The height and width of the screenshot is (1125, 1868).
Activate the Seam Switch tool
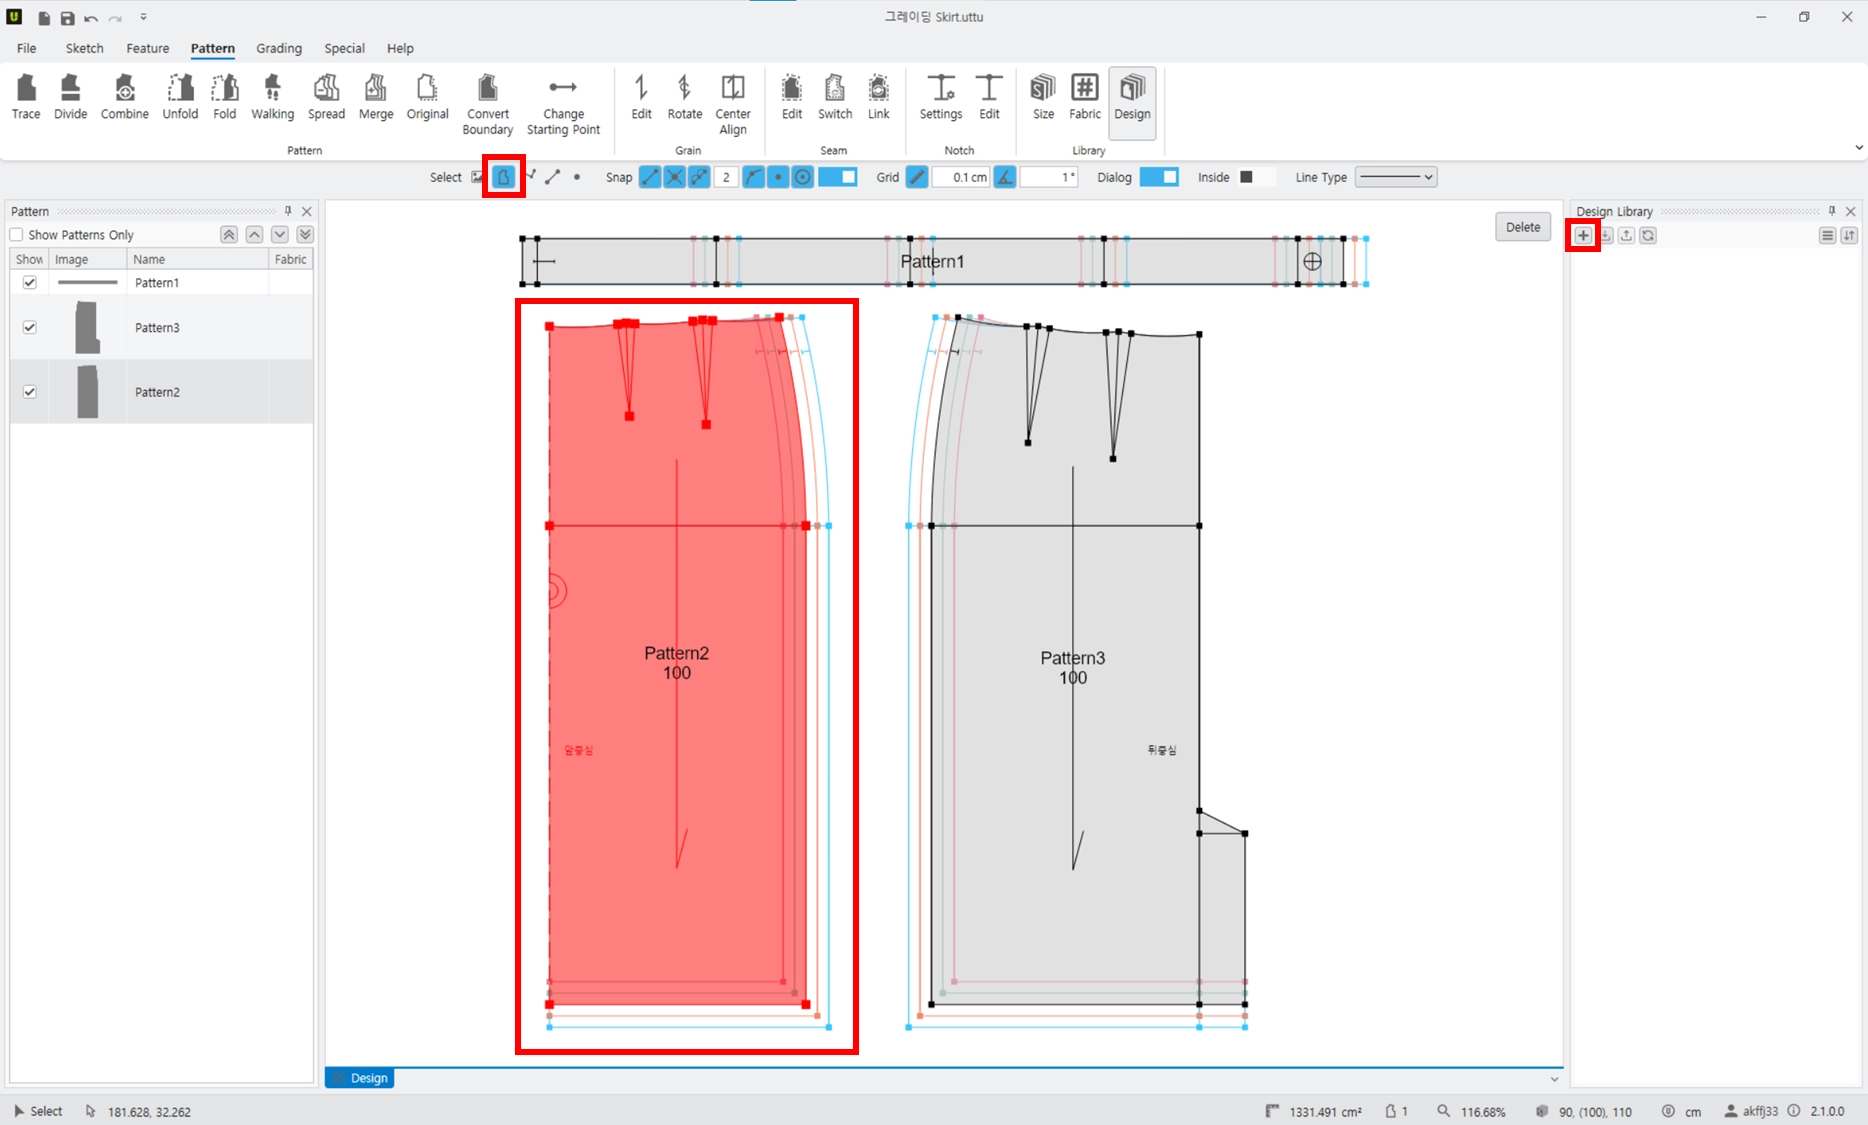[835, 97]
